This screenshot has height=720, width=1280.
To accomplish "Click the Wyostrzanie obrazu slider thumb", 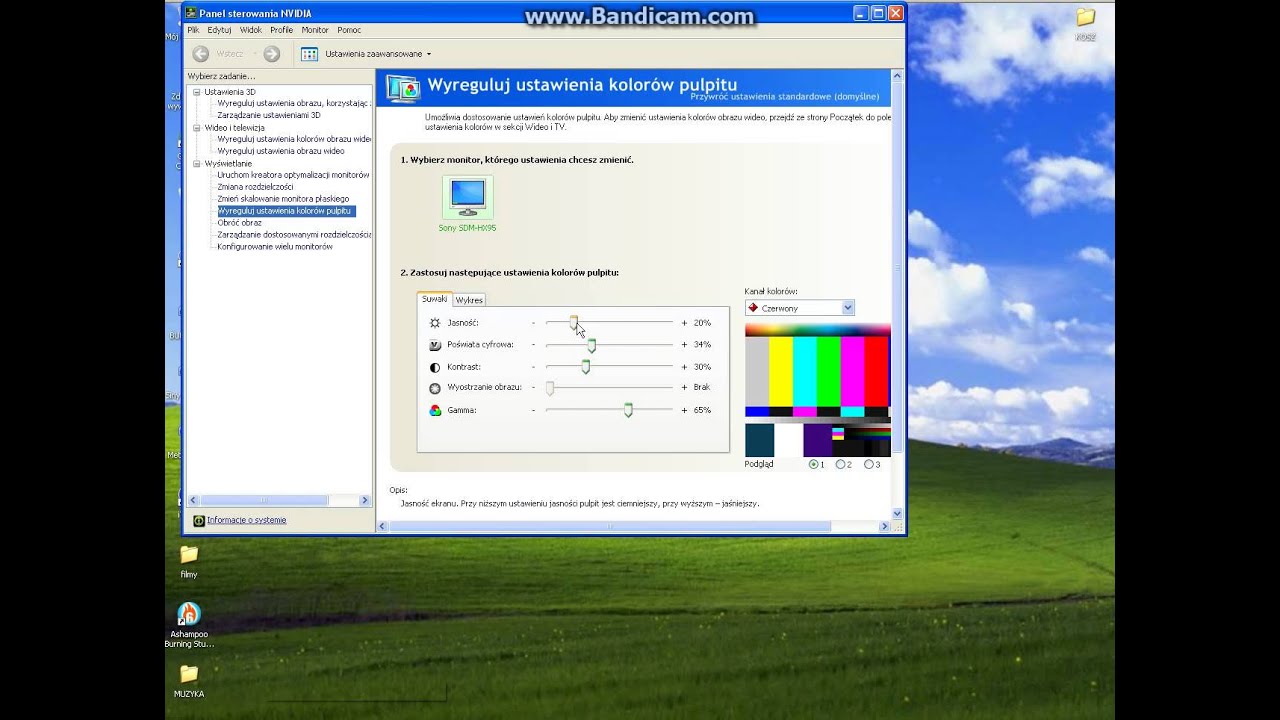I will [549, 388].
